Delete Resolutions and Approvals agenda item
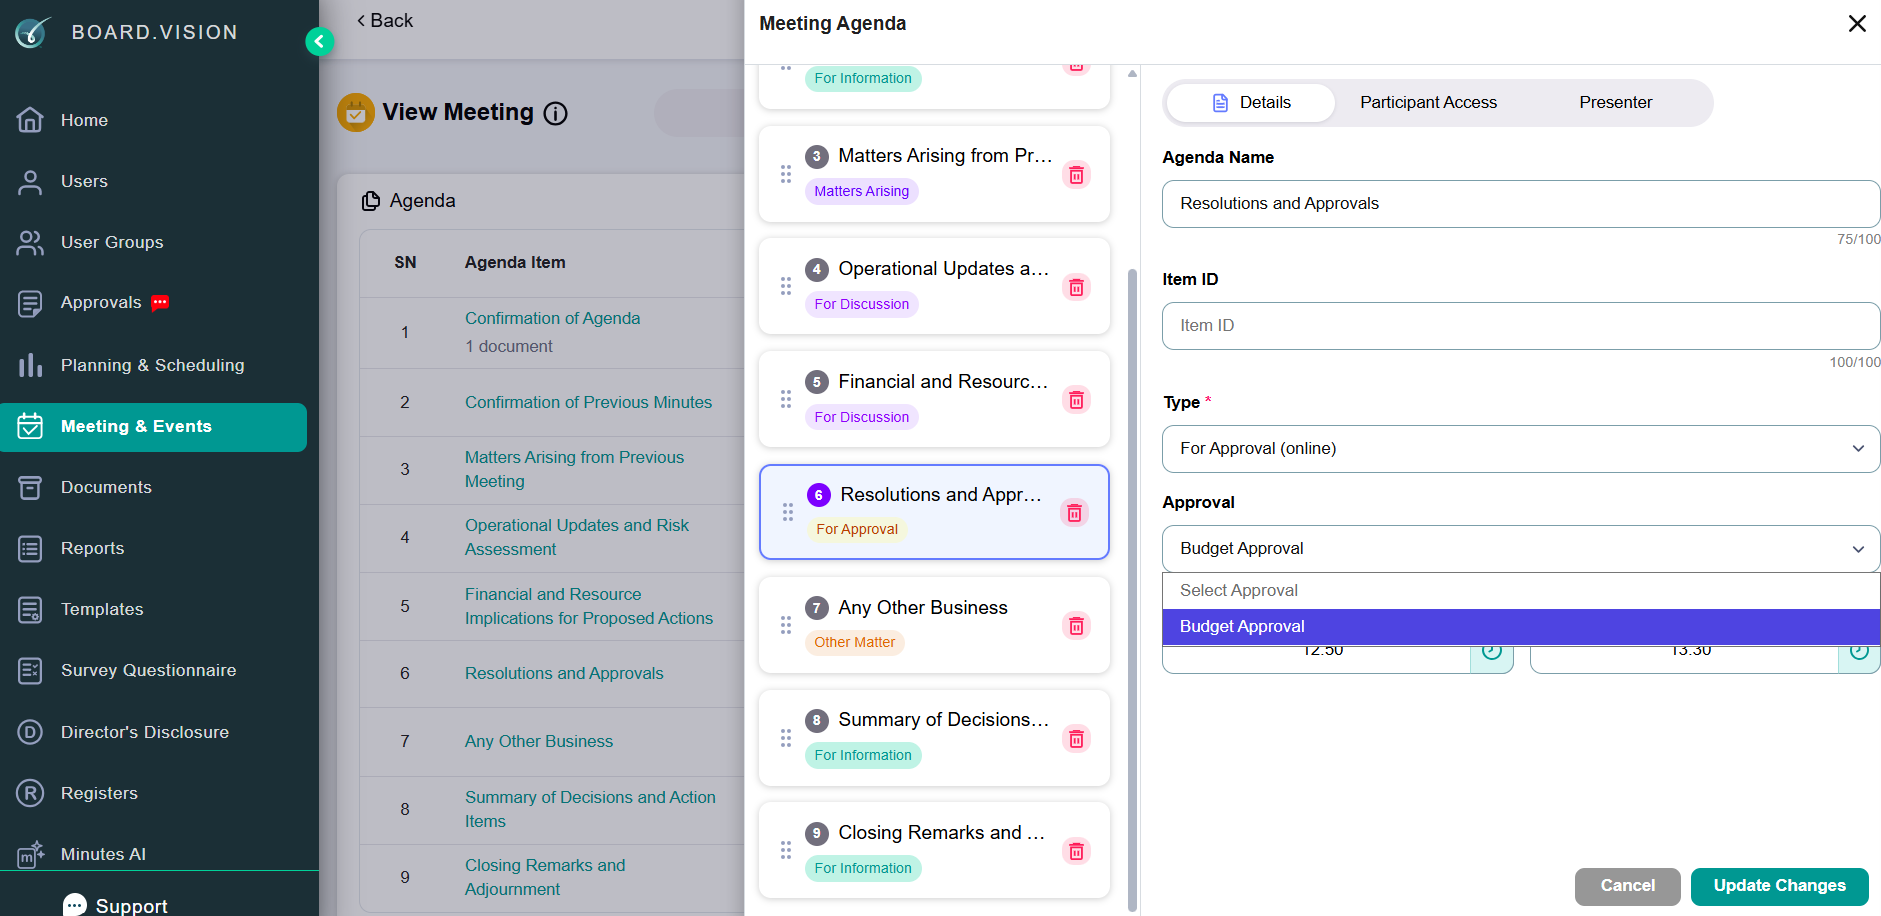1881x916 pixels. tap(1074, 513)
